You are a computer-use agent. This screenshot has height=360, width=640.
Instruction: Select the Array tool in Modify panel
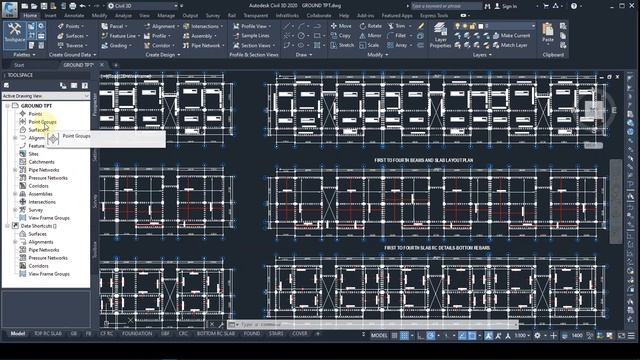397,45
